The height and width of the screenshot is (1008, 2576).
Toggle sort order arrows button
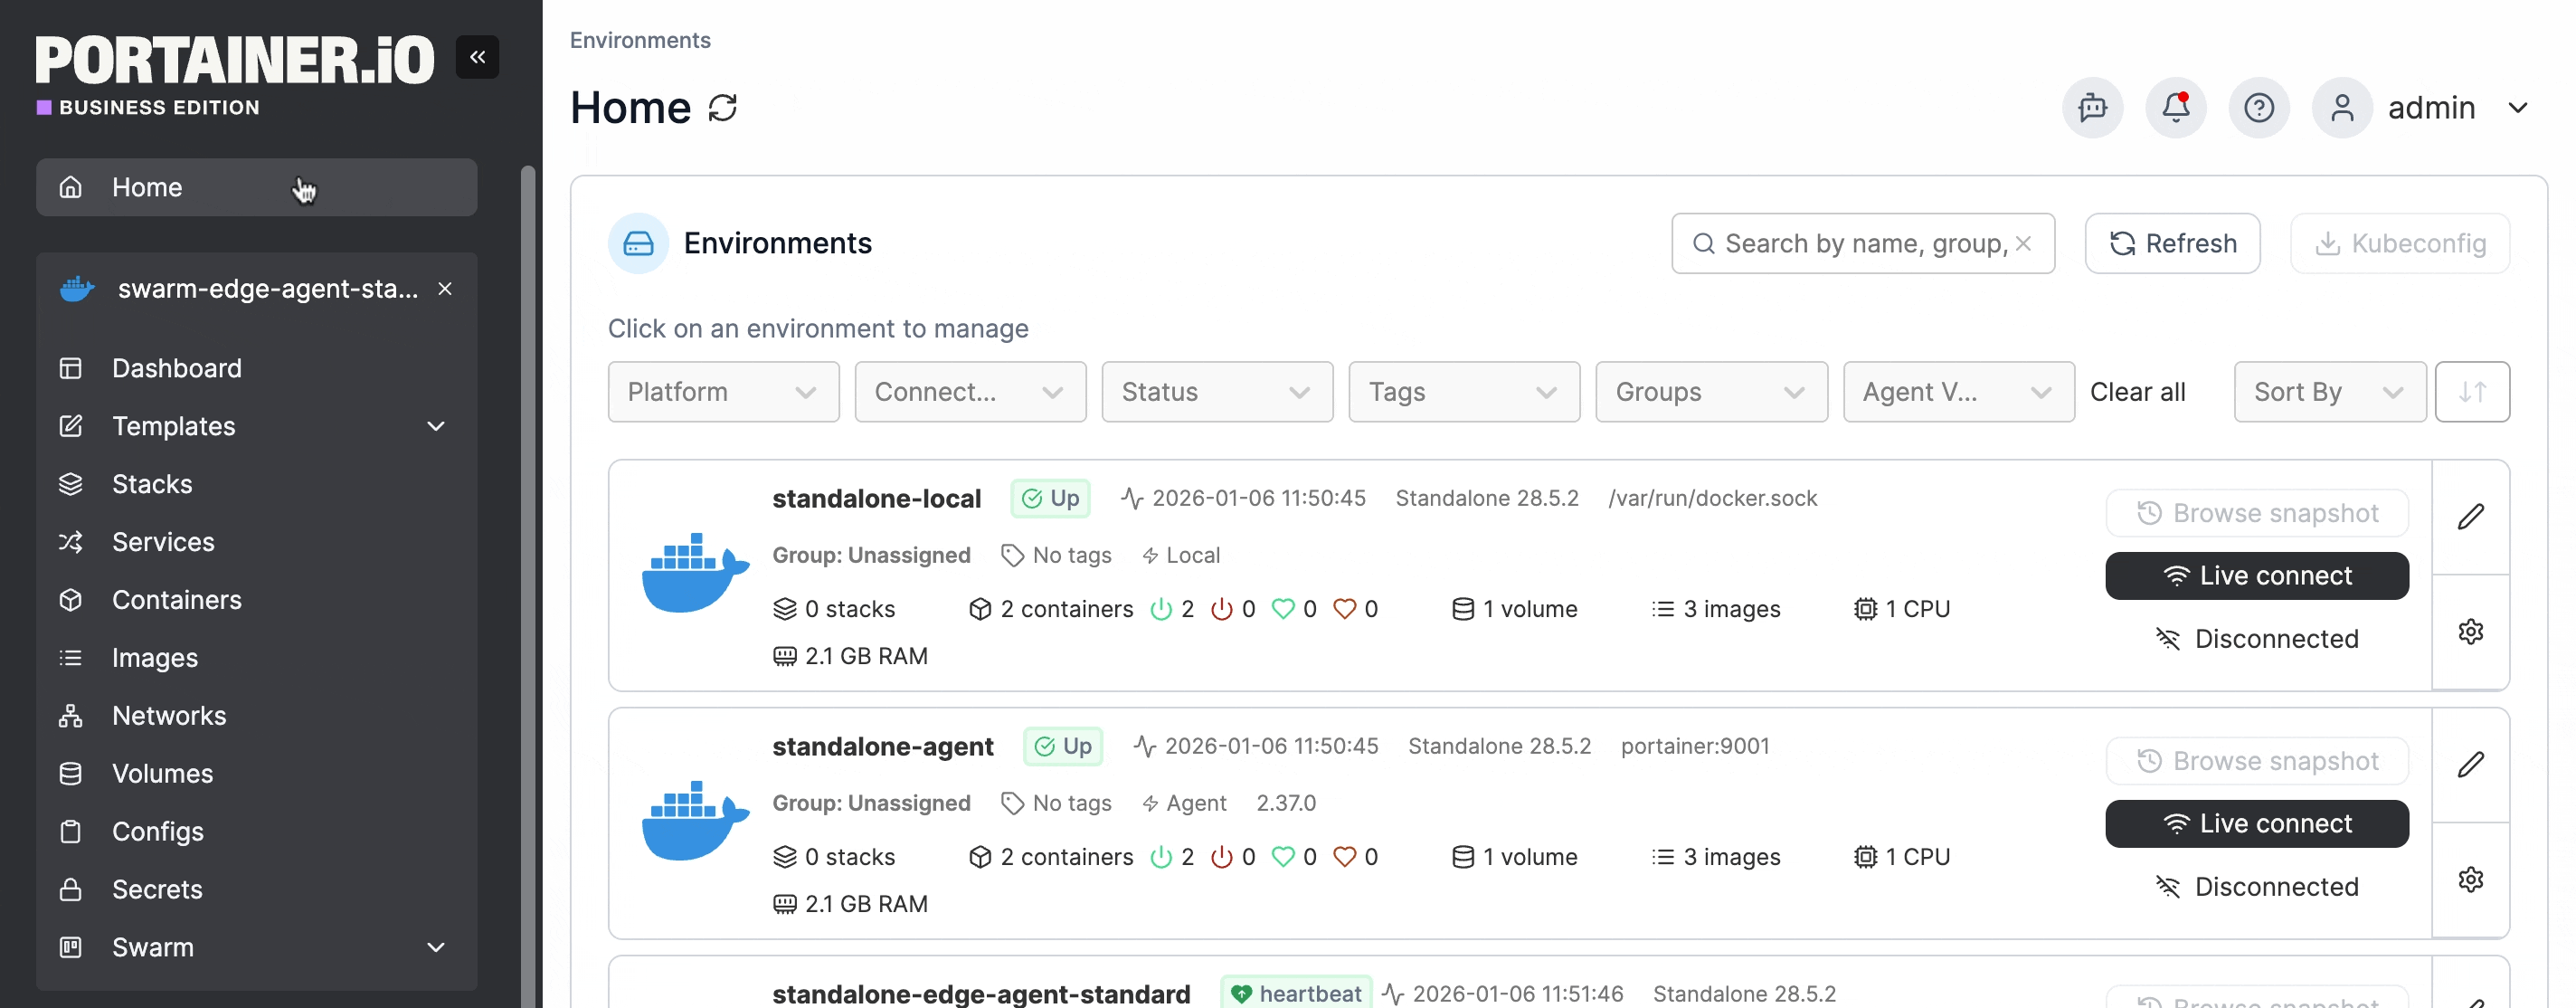2471,392
